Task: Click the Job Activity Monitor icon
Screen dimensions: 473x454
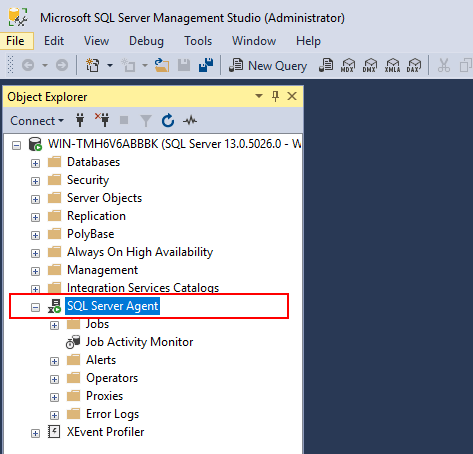Action: (73, 342)
